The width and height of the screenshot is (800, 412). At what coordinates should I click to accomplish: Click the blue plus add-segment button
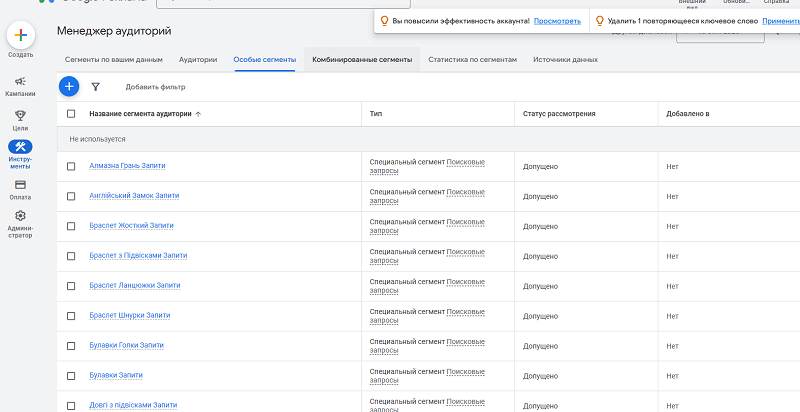pyautogui.click(x=69, y=87)
